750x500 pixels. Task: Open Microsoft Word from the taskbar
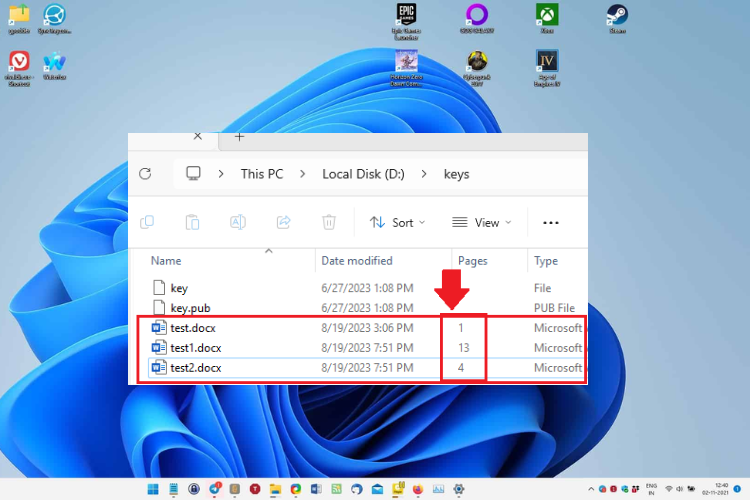point(316,489)
